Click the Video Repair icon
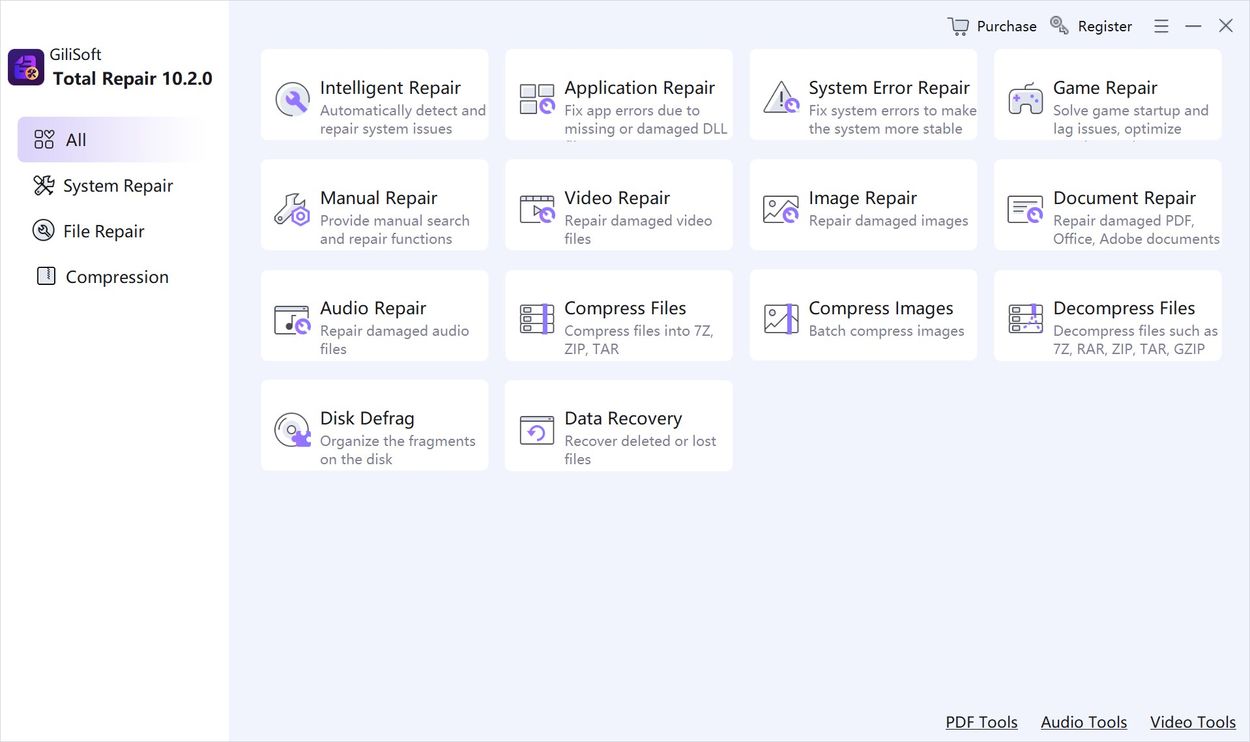Image resolution: width=1250 pixels, height=742 pixels. [x=537, y=209]
